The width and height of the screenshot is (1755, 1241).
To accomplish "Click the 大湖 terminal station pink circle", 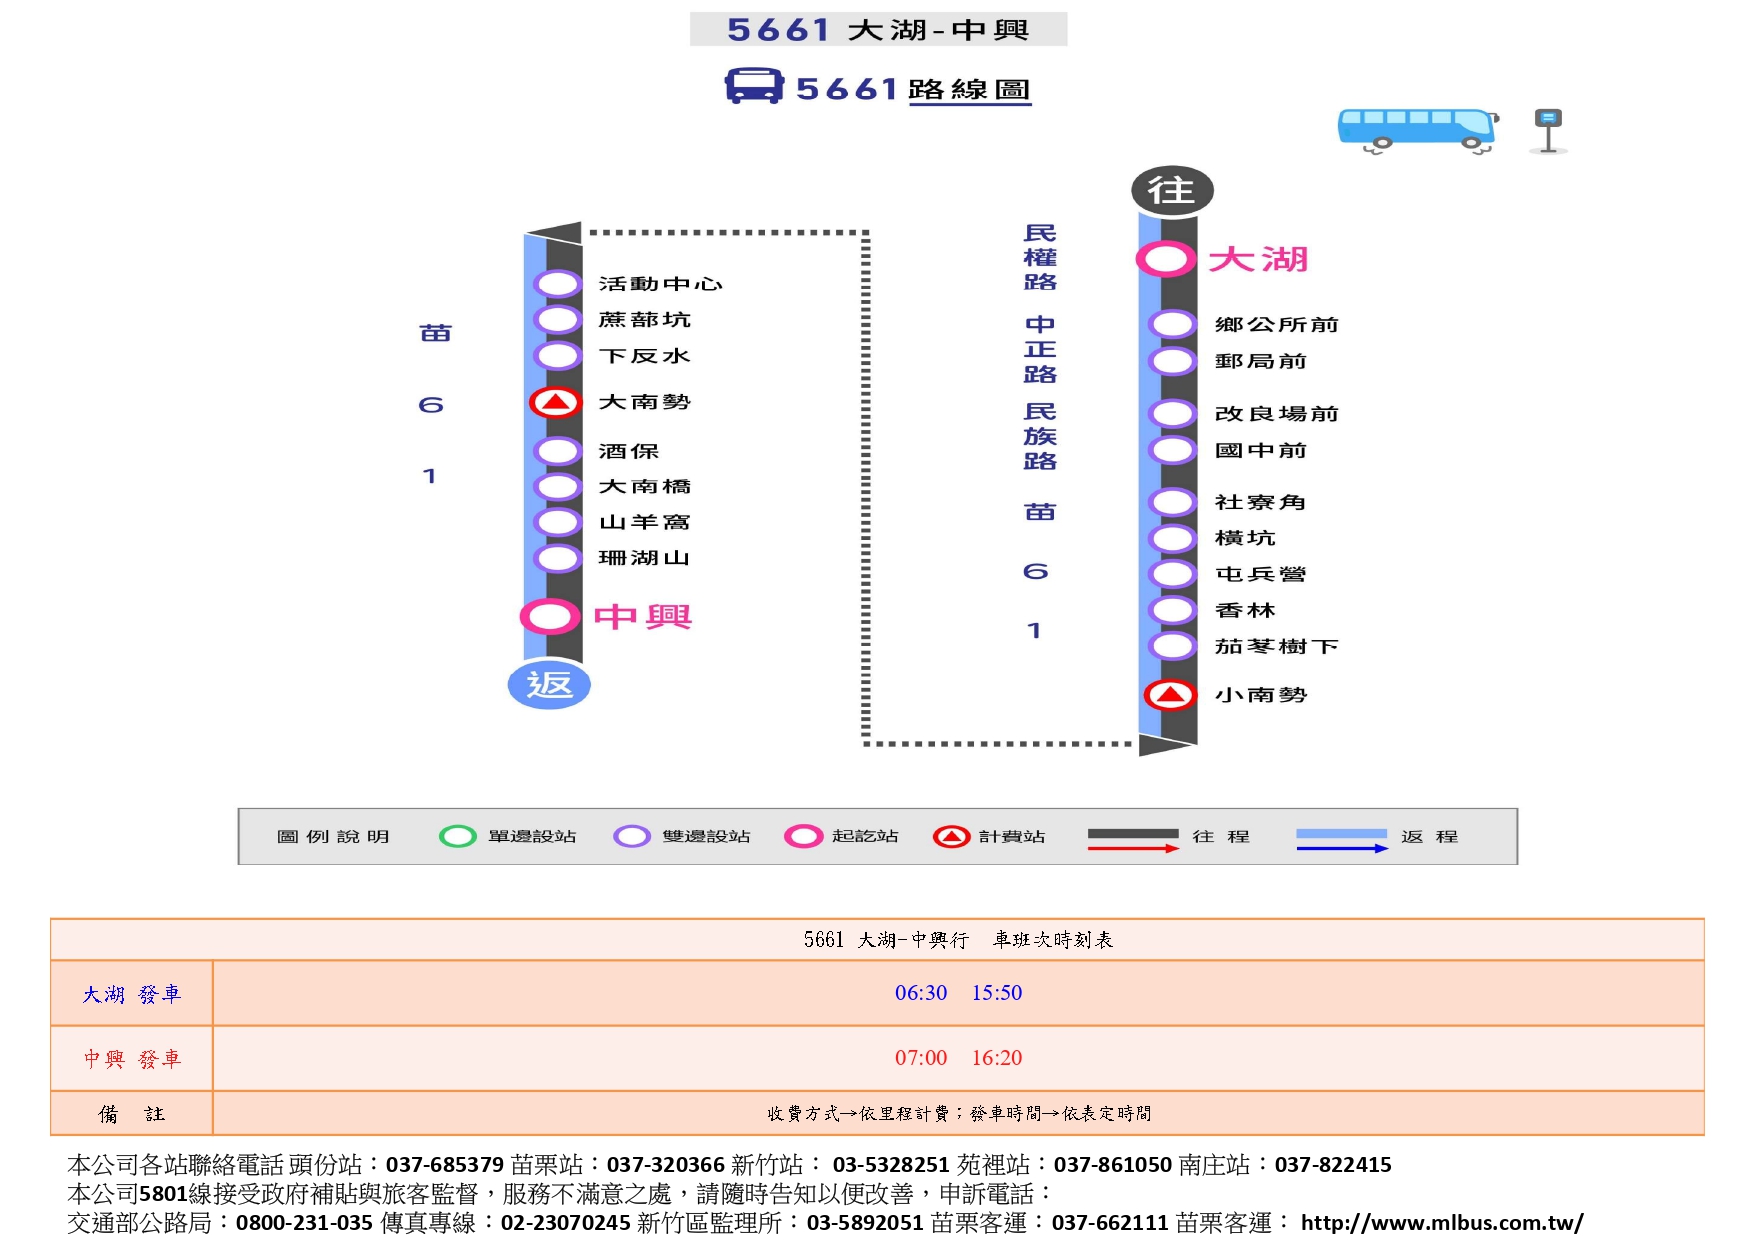I will (x=1166, y=259).
